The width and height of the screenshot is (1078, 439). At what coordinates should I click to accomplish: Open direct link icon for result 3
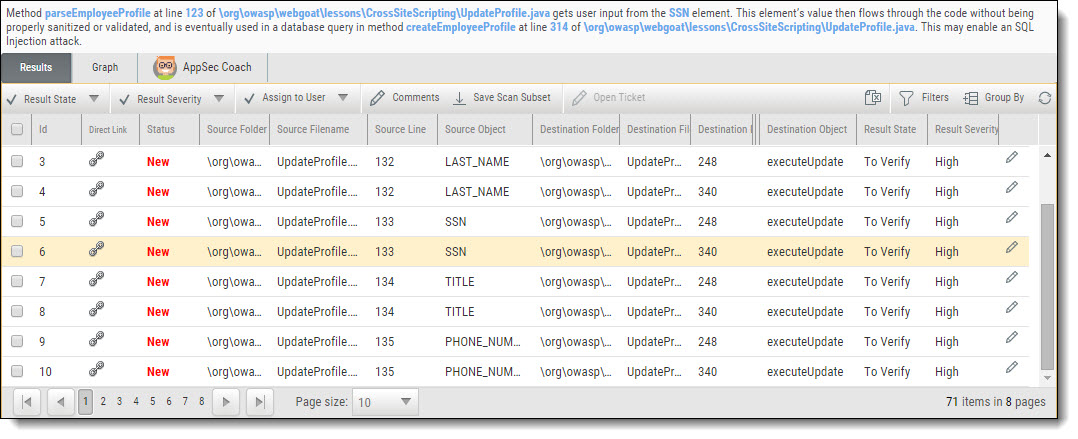(x=96, y=160)
